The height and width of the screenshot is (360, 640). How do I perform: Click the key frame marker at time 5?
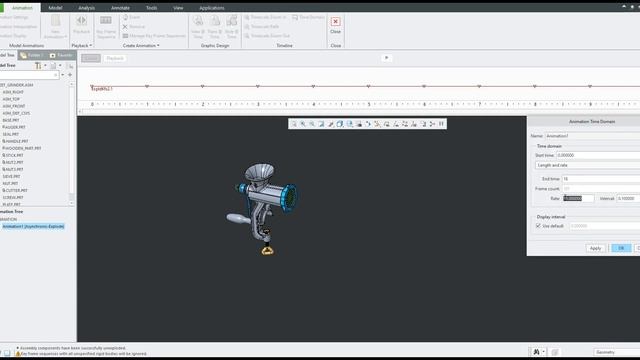[x=368, y=86]
